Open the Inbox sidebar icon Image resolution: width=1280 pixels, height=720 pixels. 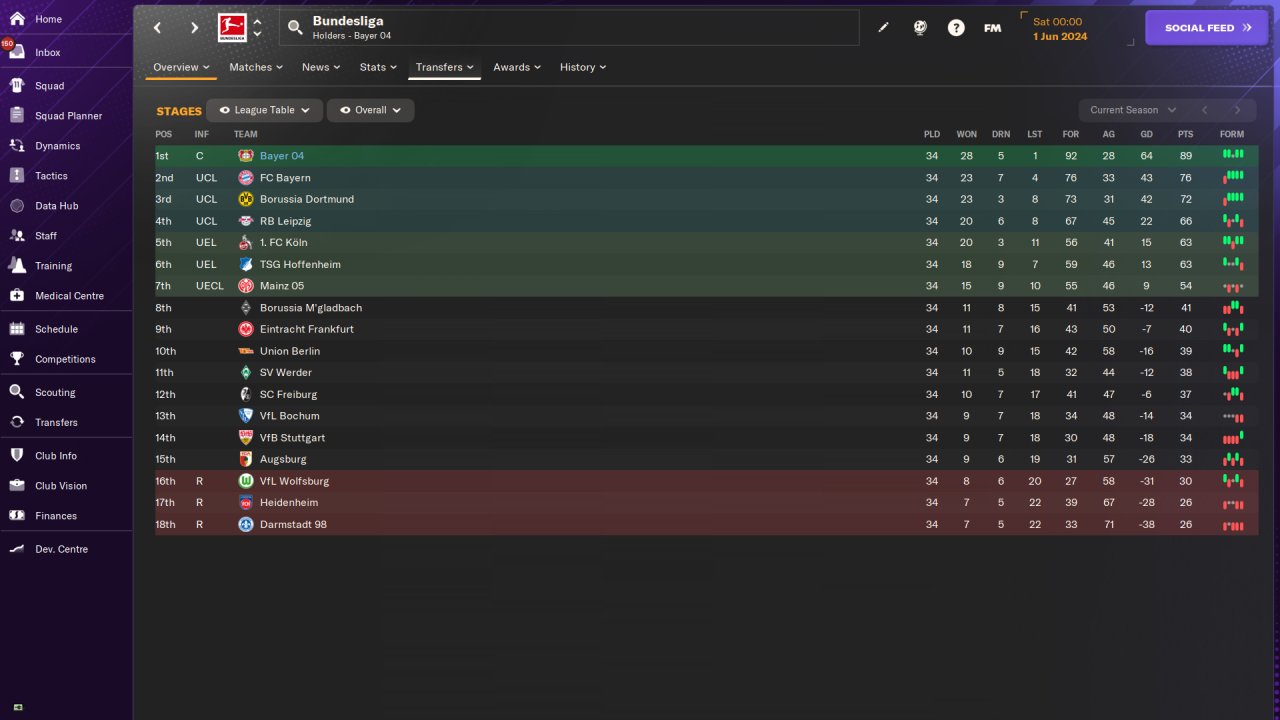pos(17,52)
